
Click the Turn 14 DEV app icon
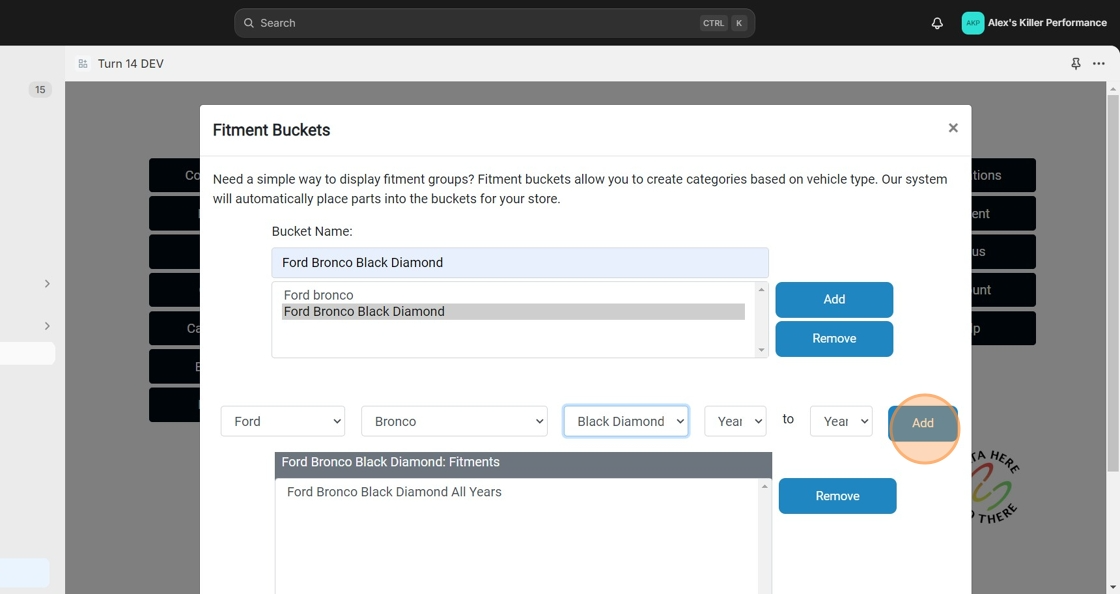tap(83, 64)
